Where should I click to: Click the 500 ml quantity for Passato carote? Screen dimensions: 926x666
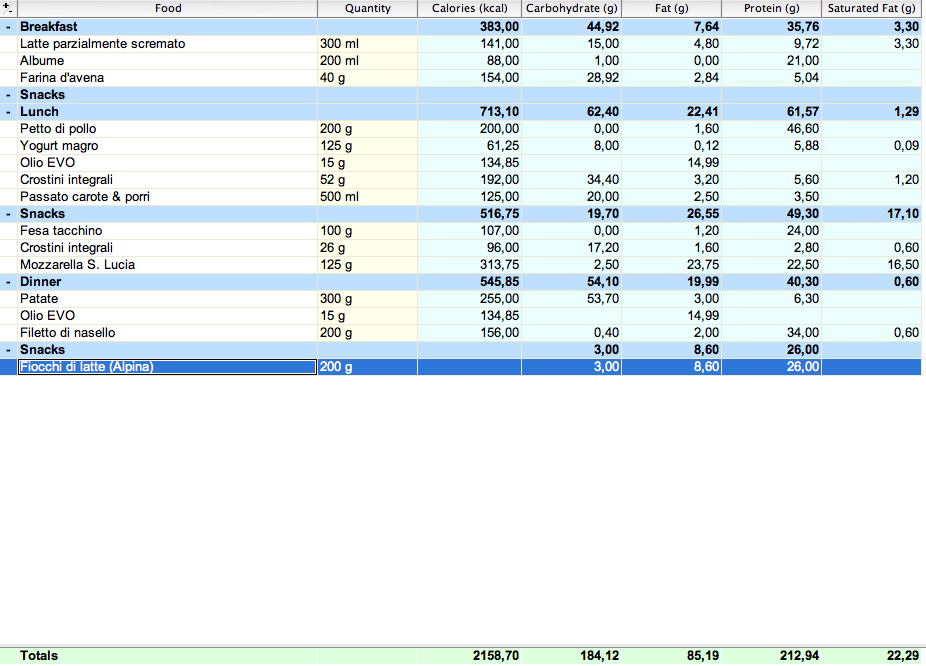pos(339,197)
